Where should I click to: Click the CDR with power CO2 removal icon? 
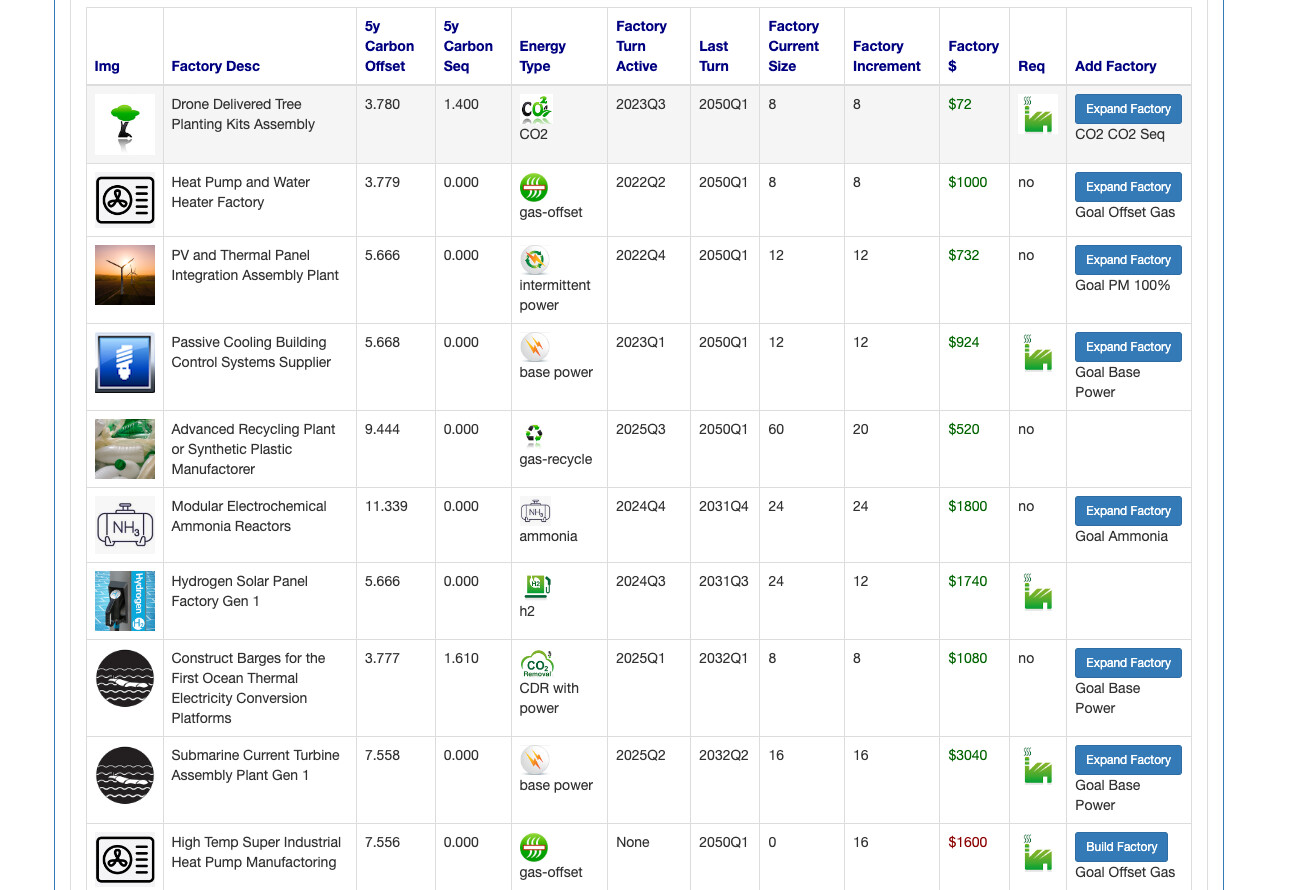pos(536,663)
